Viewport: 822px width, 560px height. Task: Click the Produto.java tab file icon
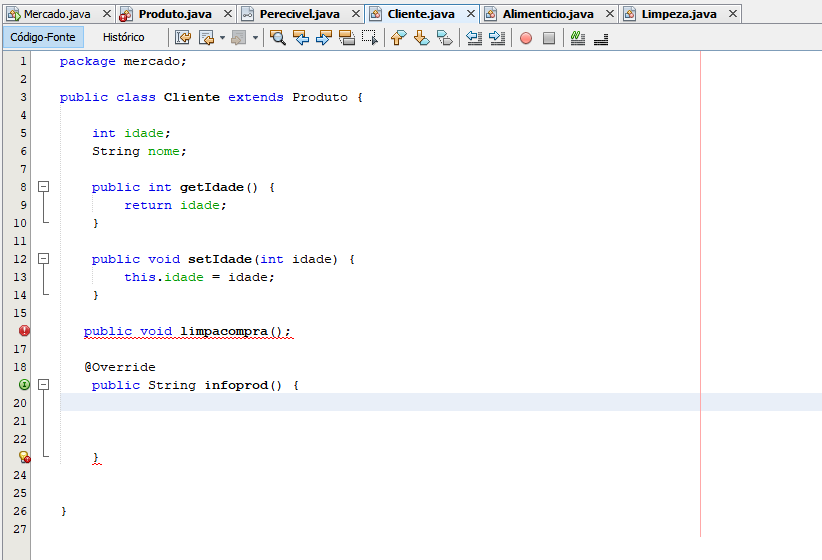coord(126,14)
